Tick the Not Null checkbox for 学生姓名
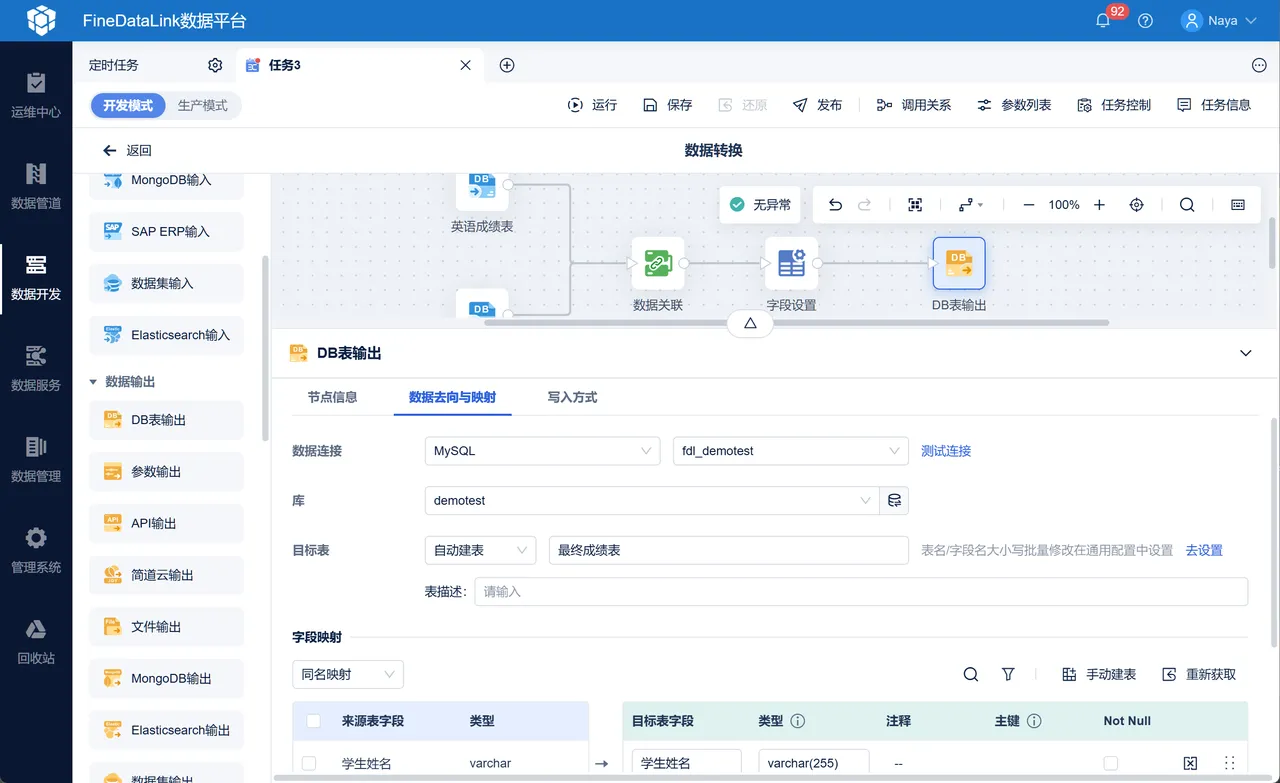This screenshot has width=1280, height=783. click(1111, 763)
